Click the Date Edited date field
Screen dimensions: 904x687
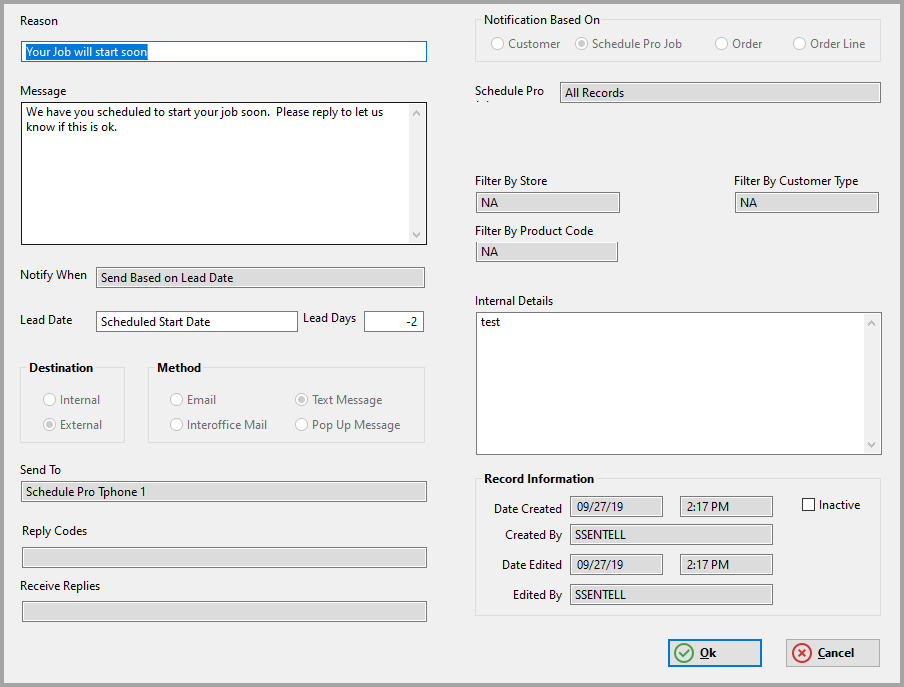coord(616,565)
